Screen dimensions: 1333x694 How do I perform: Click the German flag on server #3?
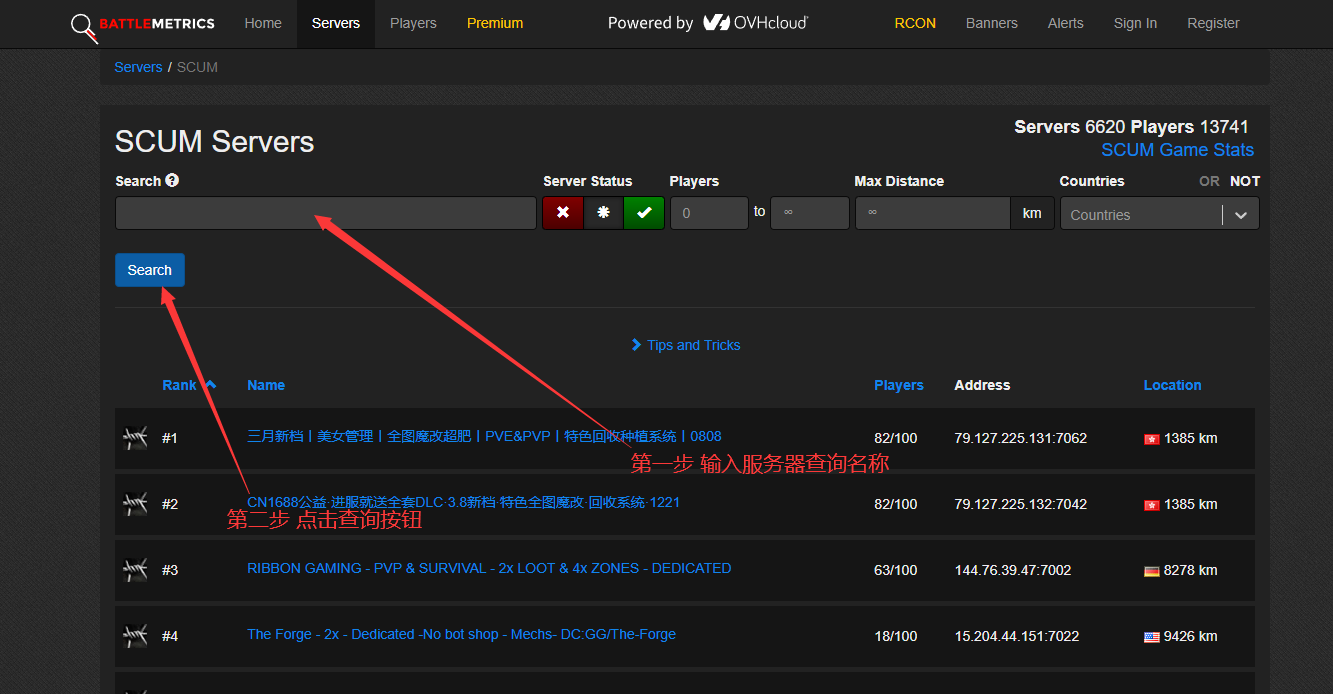coord(1151,571)
